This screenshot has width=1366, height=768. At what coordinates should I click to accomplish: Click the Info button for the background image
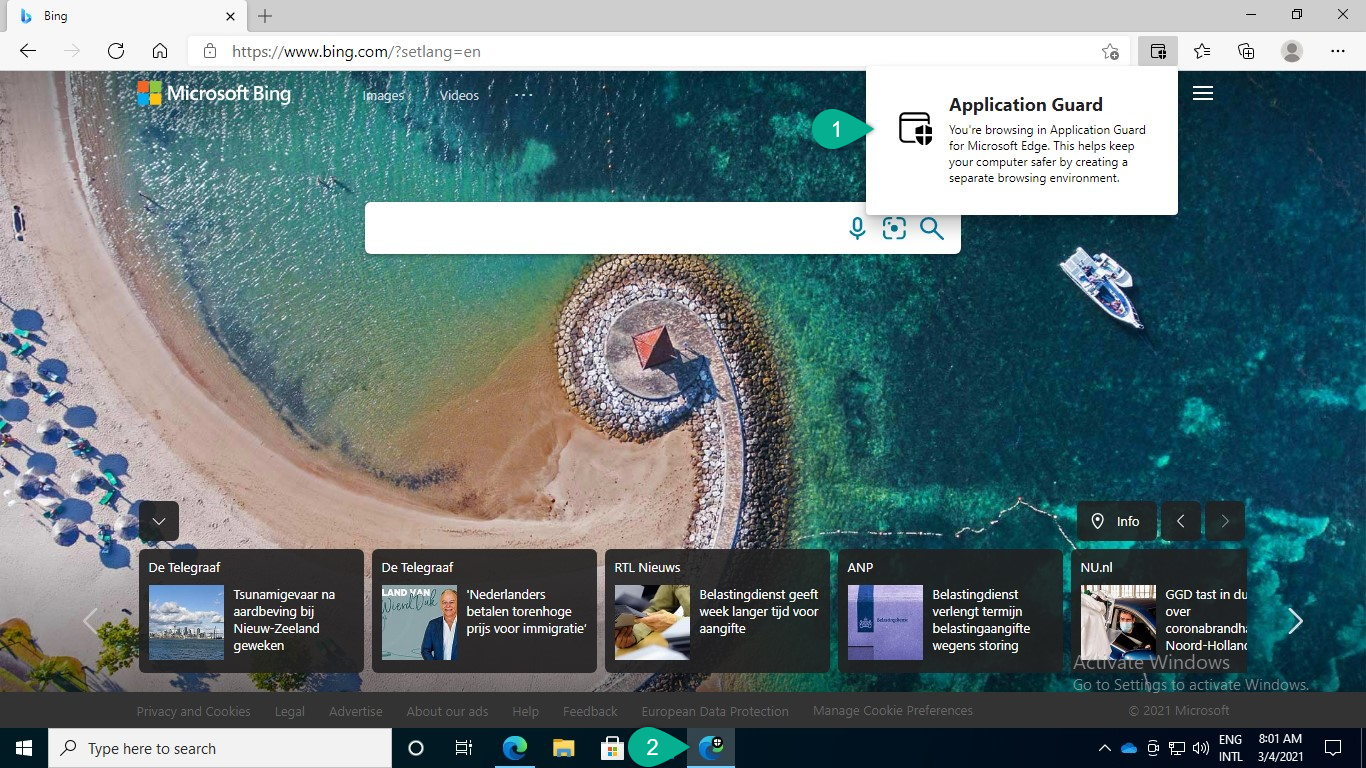tap(1116, 521)
